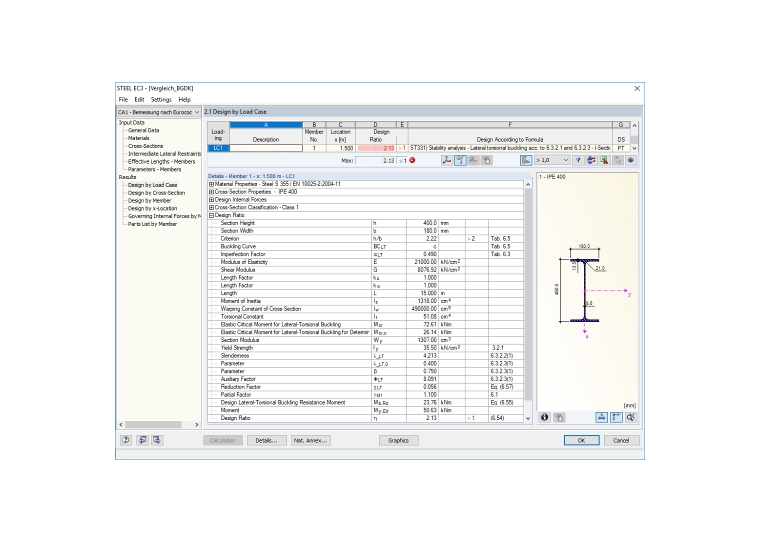Select Design by Cross-Section item
The width and height of the screenshot is (760, 542).
[157, 193]
